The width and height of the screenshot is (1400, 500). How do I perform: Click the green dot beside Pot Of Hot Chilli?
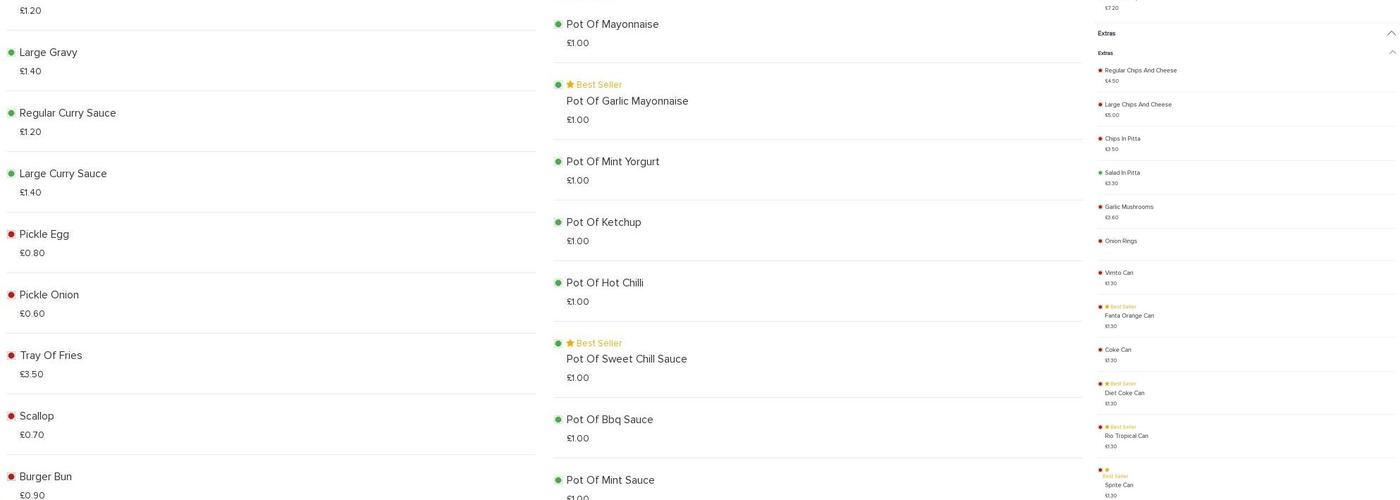coord(558,283)
